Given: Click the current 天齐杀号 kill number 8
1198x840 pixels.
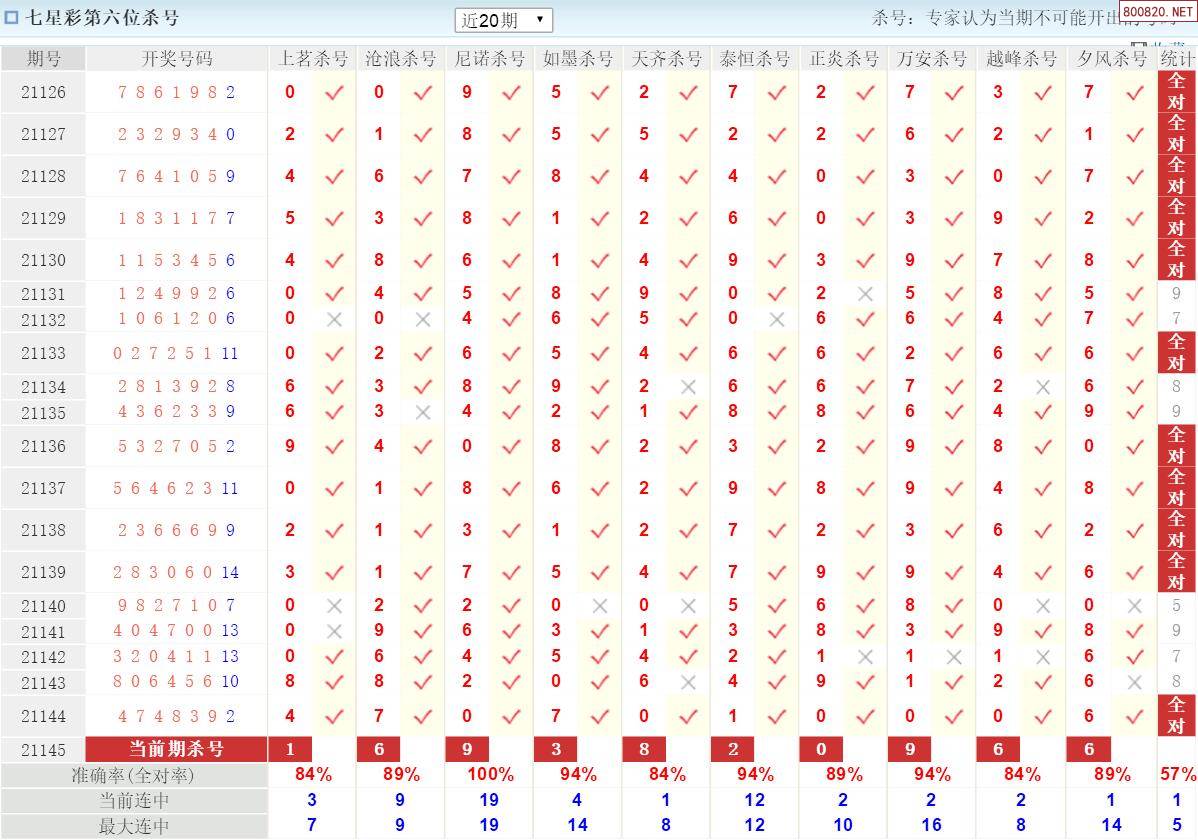Looking at the screenshot, I should 644,749.
